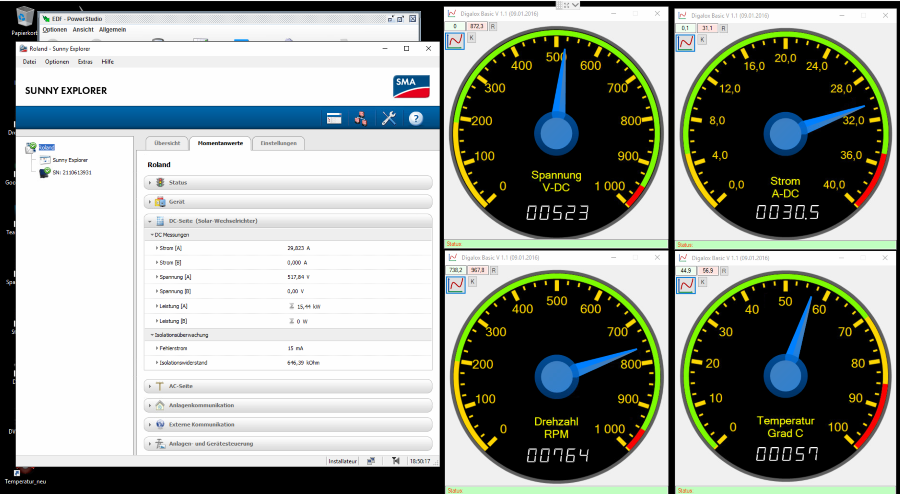Open Optionen menu in PowerStudio window
This screenshot has width=900, height=494.
point(55,30)
